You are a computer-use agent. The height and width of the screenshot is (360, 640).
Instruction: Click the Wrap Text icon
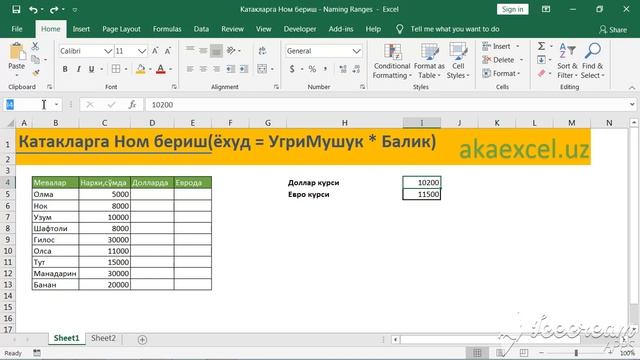point(262,51)
